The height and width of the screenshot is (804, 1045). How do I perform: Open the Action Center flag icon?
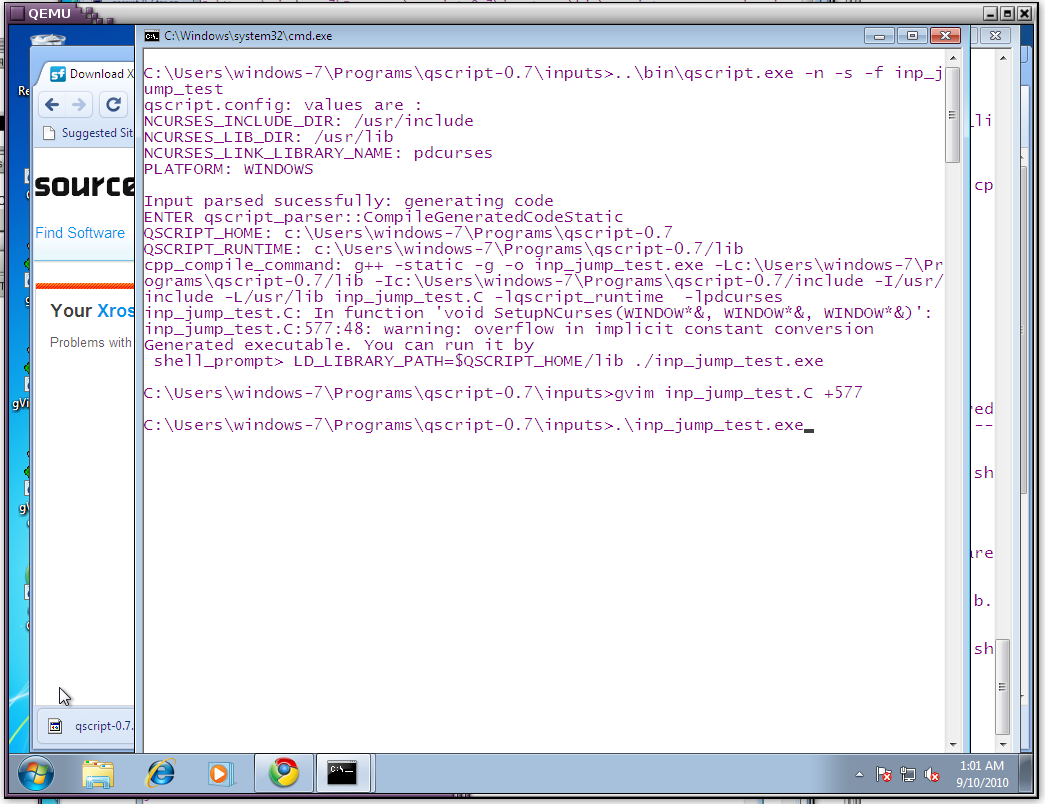pyautogui.click(x=884, y=774)
